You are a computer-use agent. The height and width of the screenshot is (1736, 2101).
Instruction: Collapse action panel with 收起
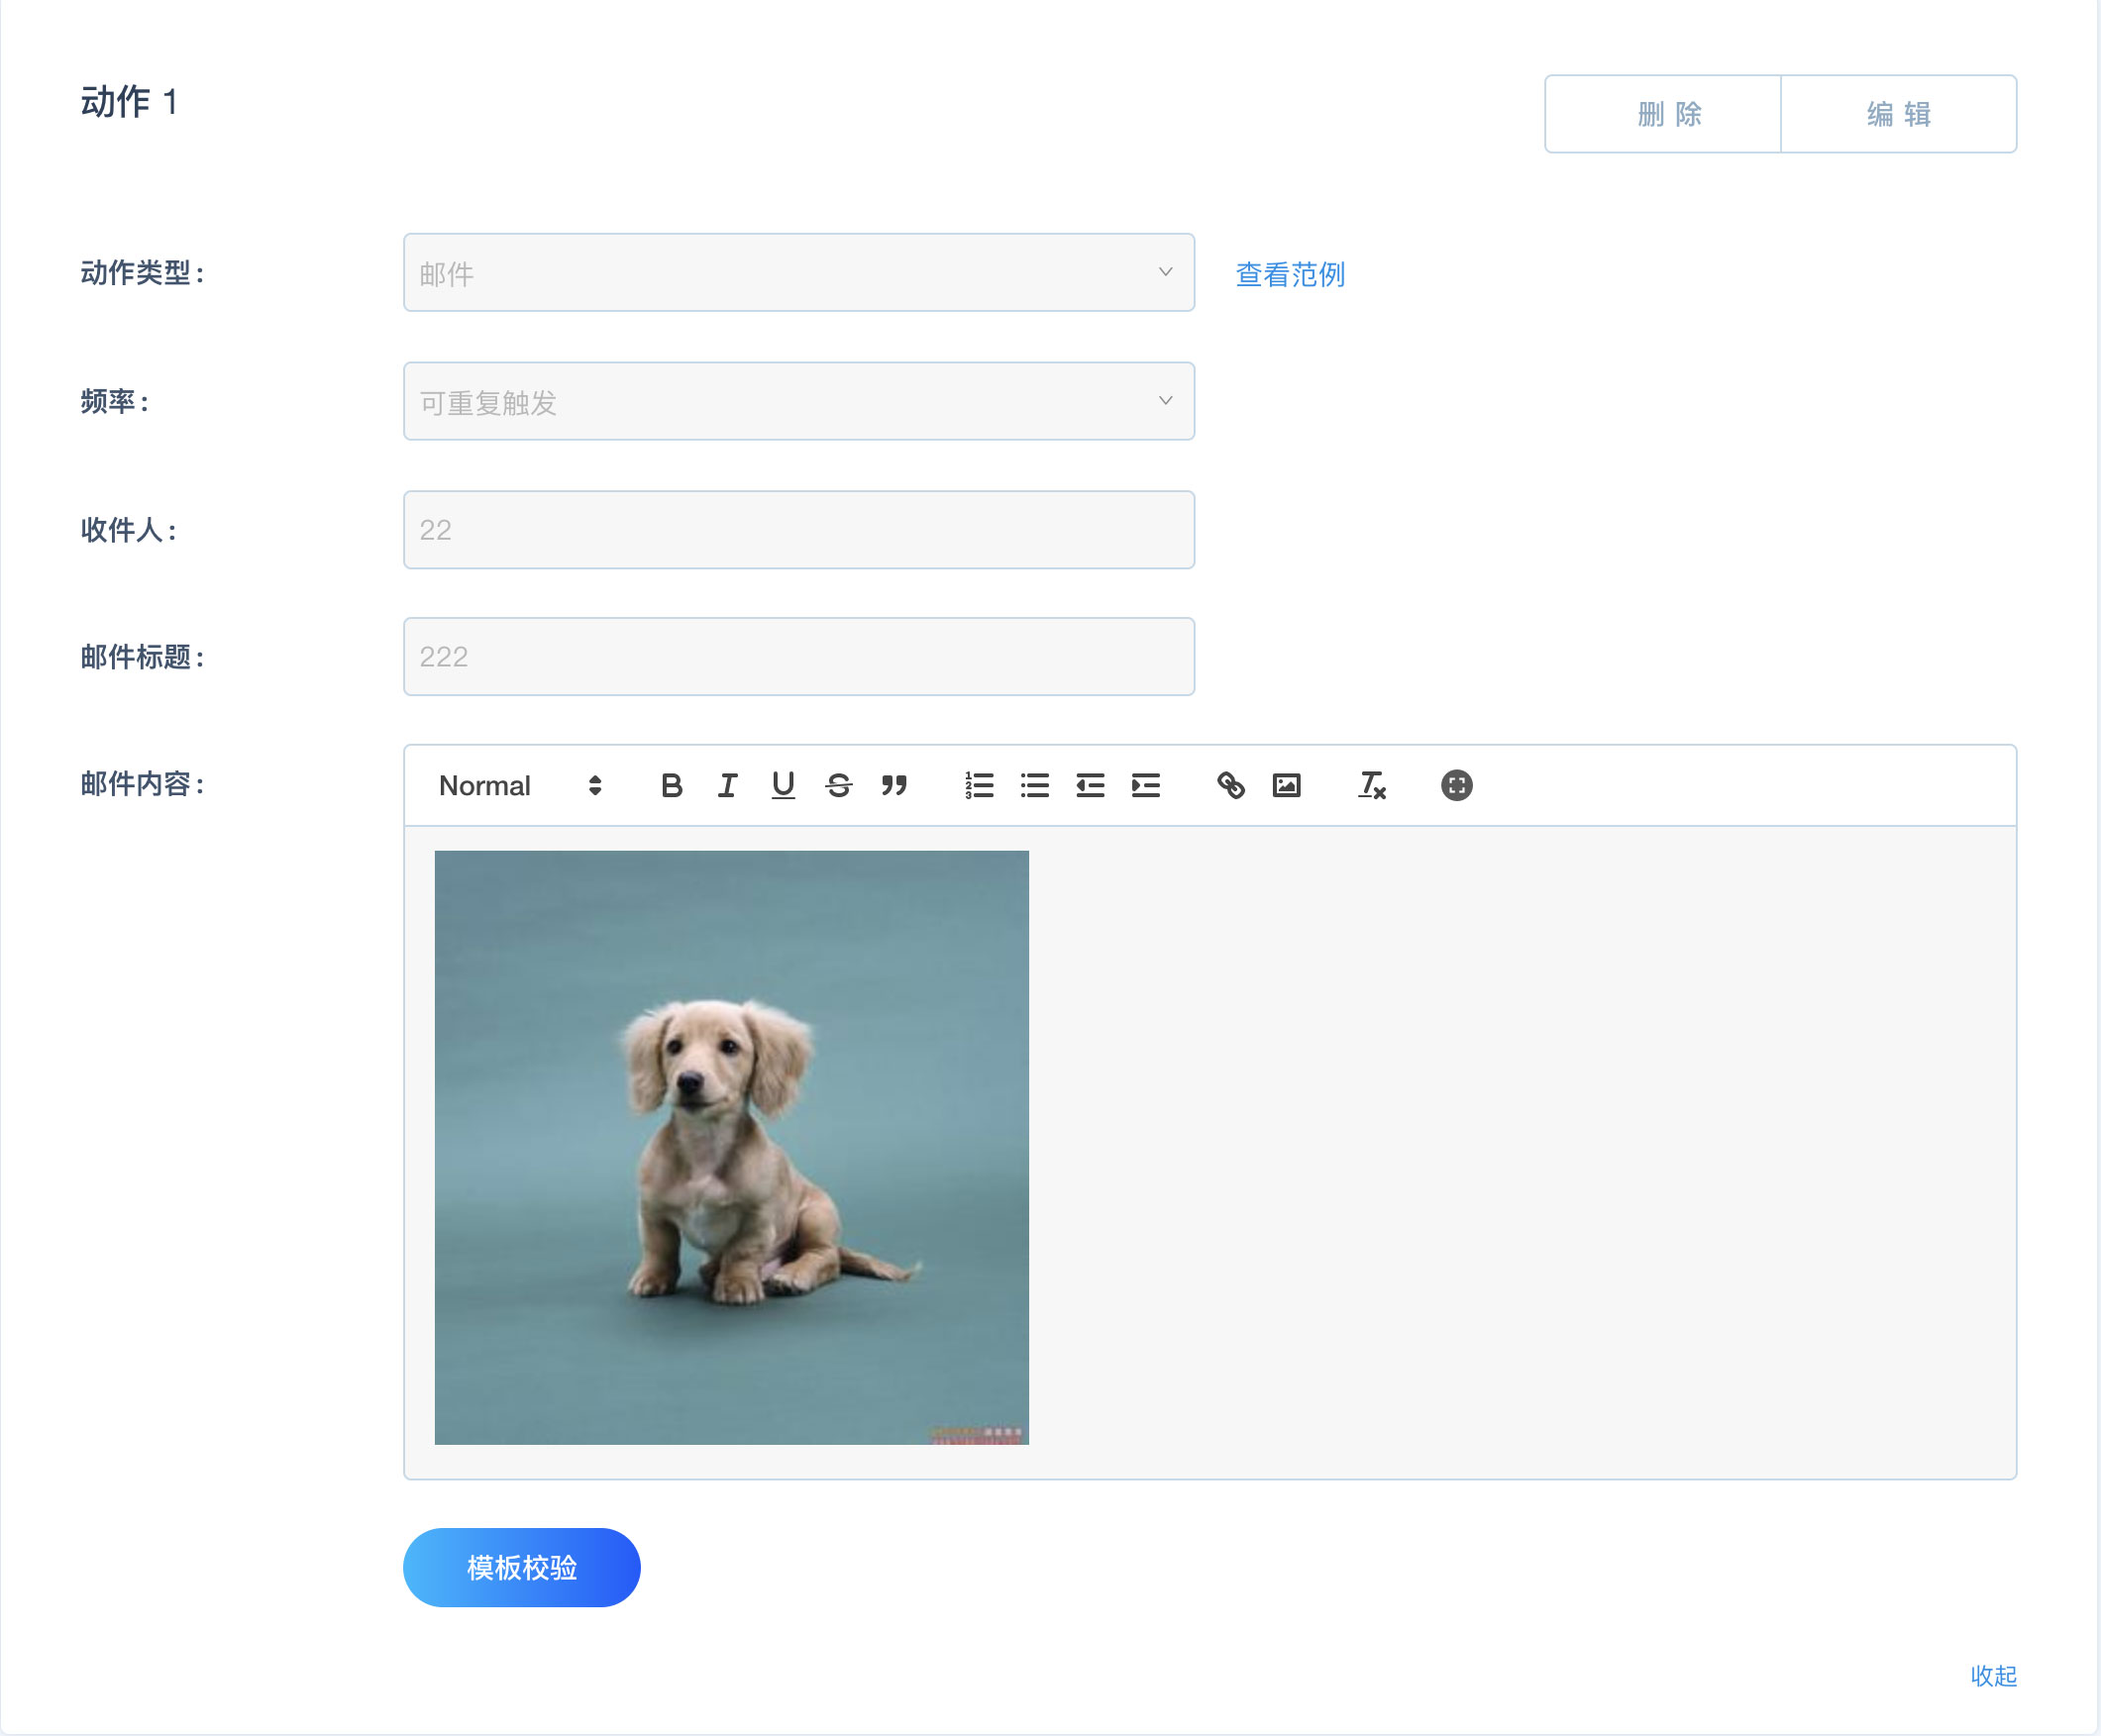click(1995, 1675)
